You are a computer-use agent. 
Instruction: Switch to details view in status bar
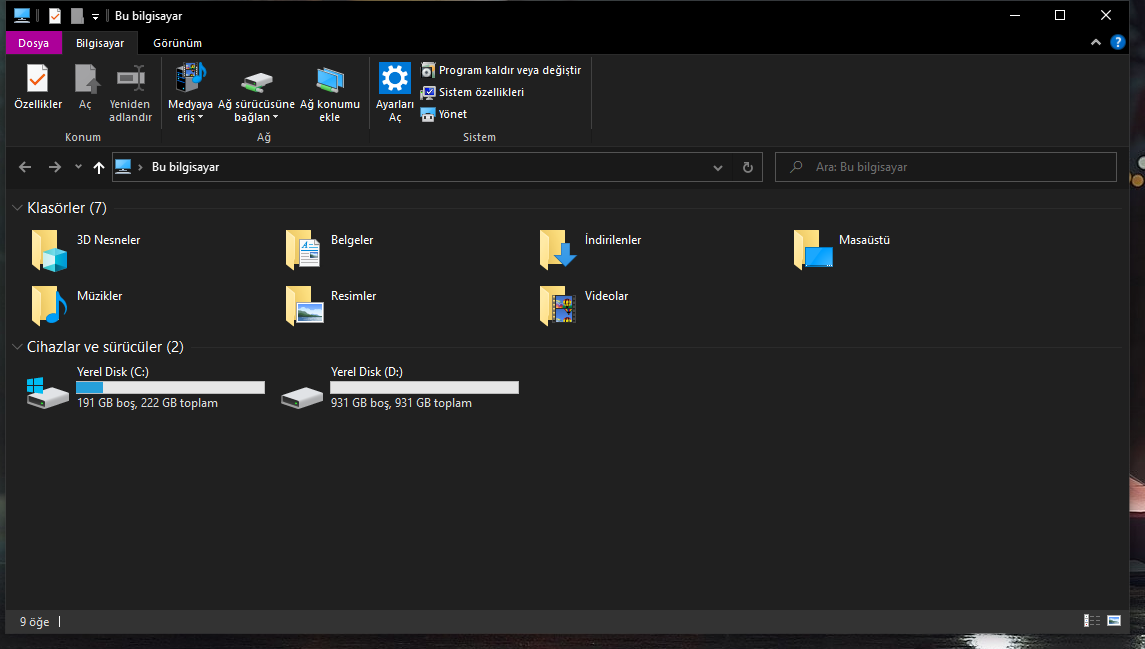[x=1092, y=621]
